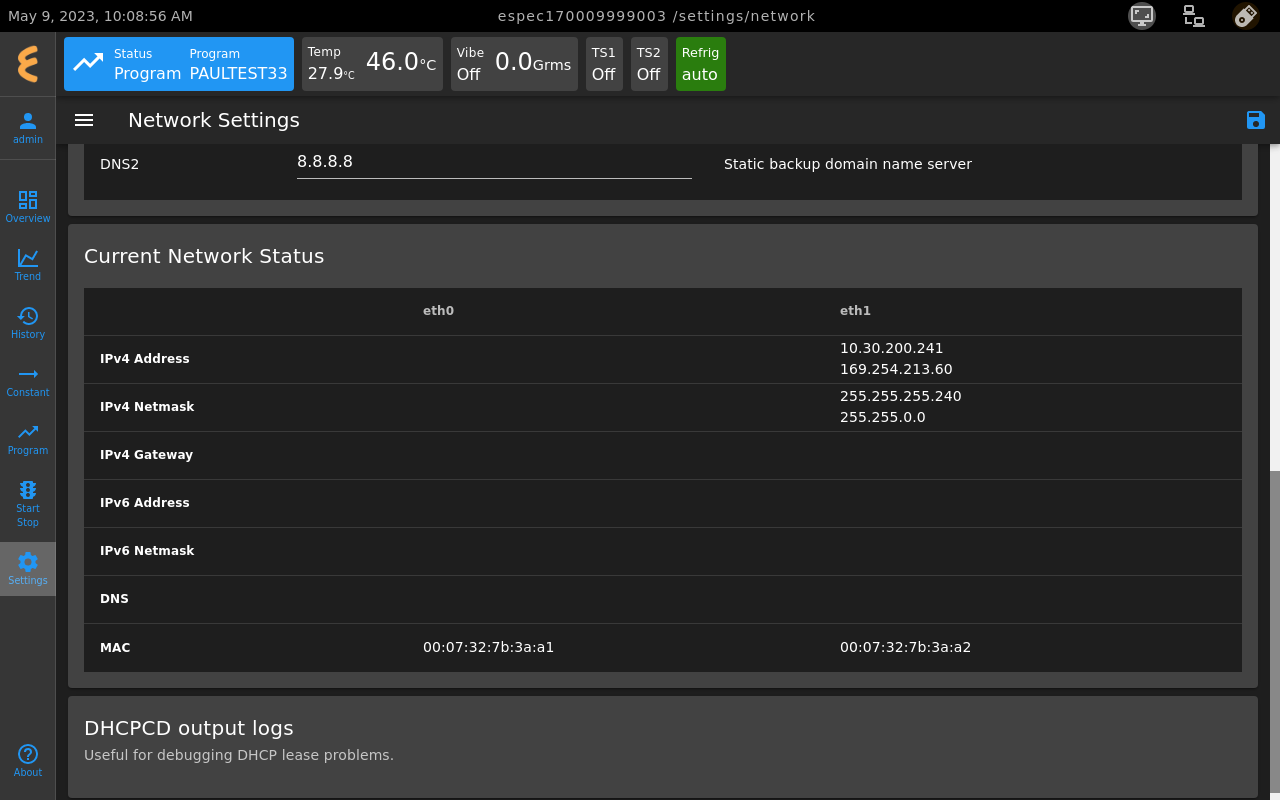Open the Vibe 0.0 Grms tile
1280x800 pixels.
pos(514,64)
